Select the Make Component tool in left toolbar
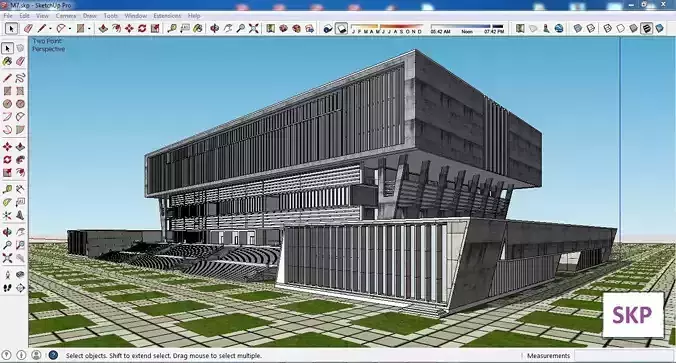The image size is (676, 363). [x=20, y=48]
